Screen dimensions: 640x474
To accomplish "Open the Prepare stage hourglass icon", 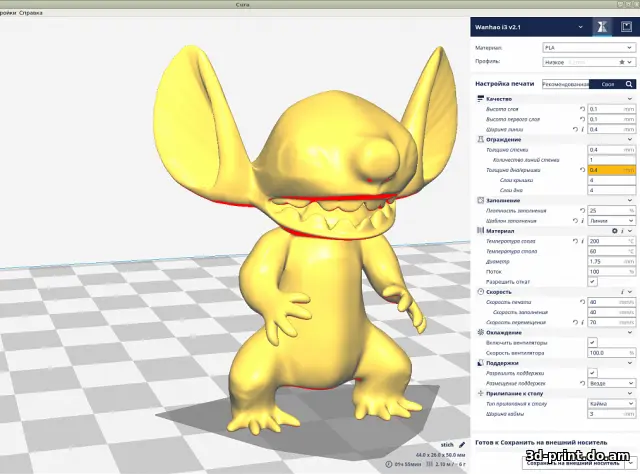I will pyautogui.click(x=602, y=27).
